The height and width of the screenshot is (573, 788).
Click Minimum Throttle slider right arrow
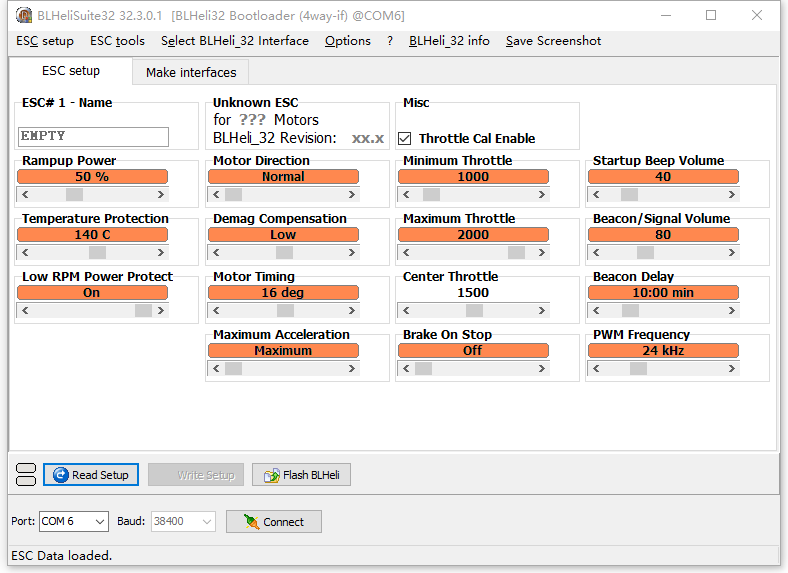[542, 195]
